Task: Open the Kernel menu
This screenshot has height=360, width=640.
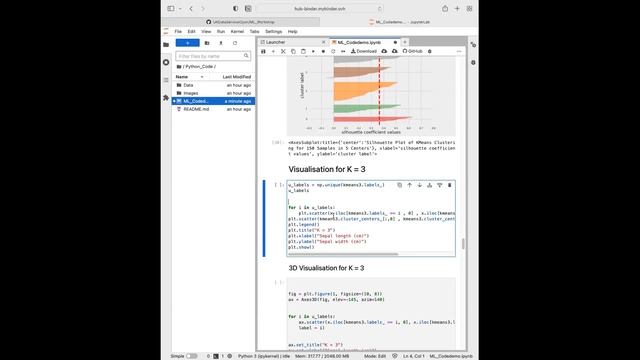Action: (237, 31)
